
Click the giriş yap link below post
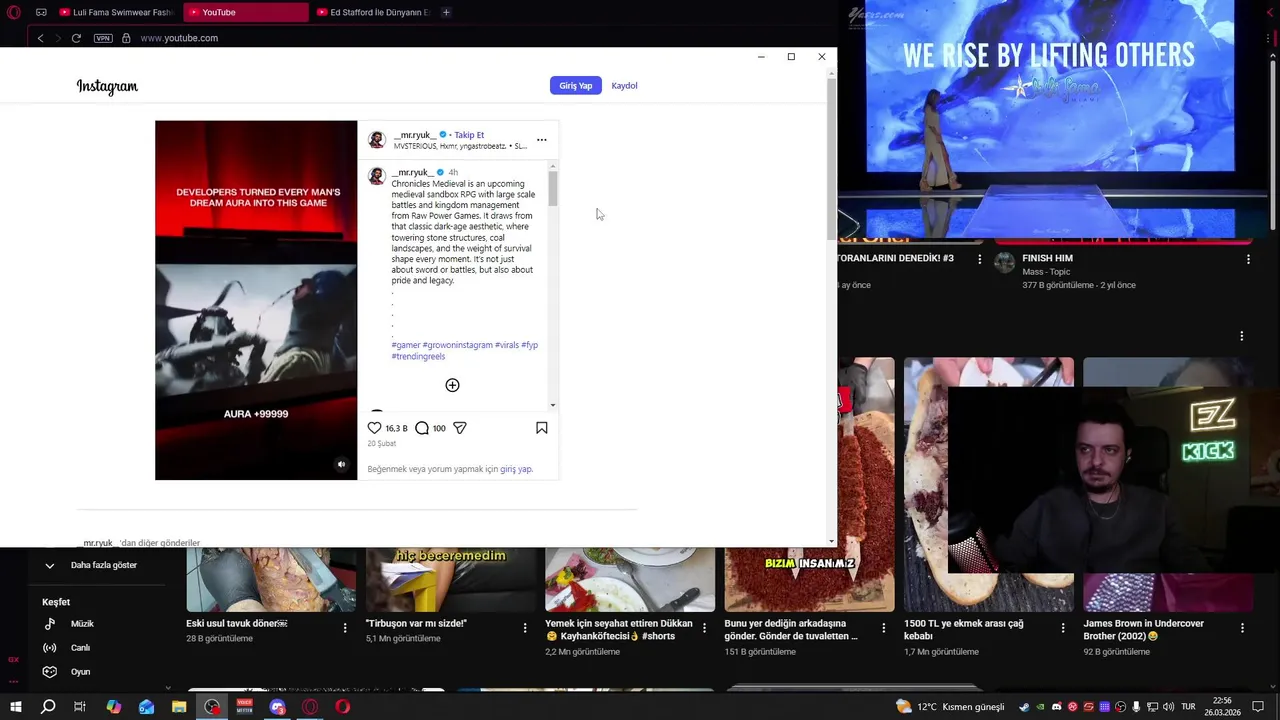coord(516,469)
